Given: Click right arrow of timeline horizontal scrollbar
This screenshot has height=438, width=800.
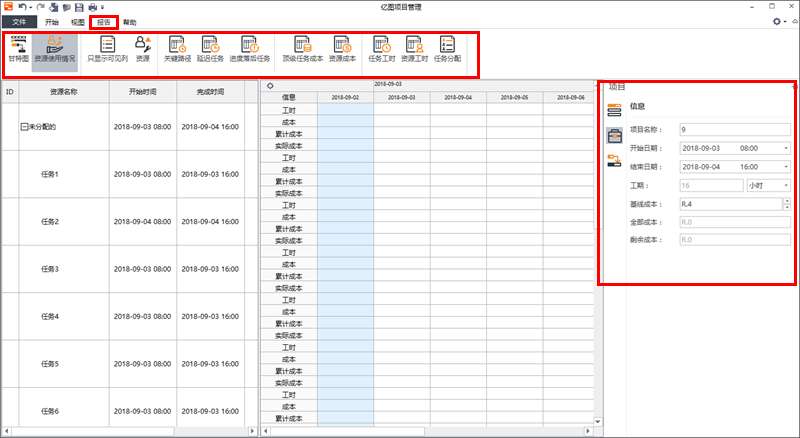Looking at the screenshot, I should point(588,431).
